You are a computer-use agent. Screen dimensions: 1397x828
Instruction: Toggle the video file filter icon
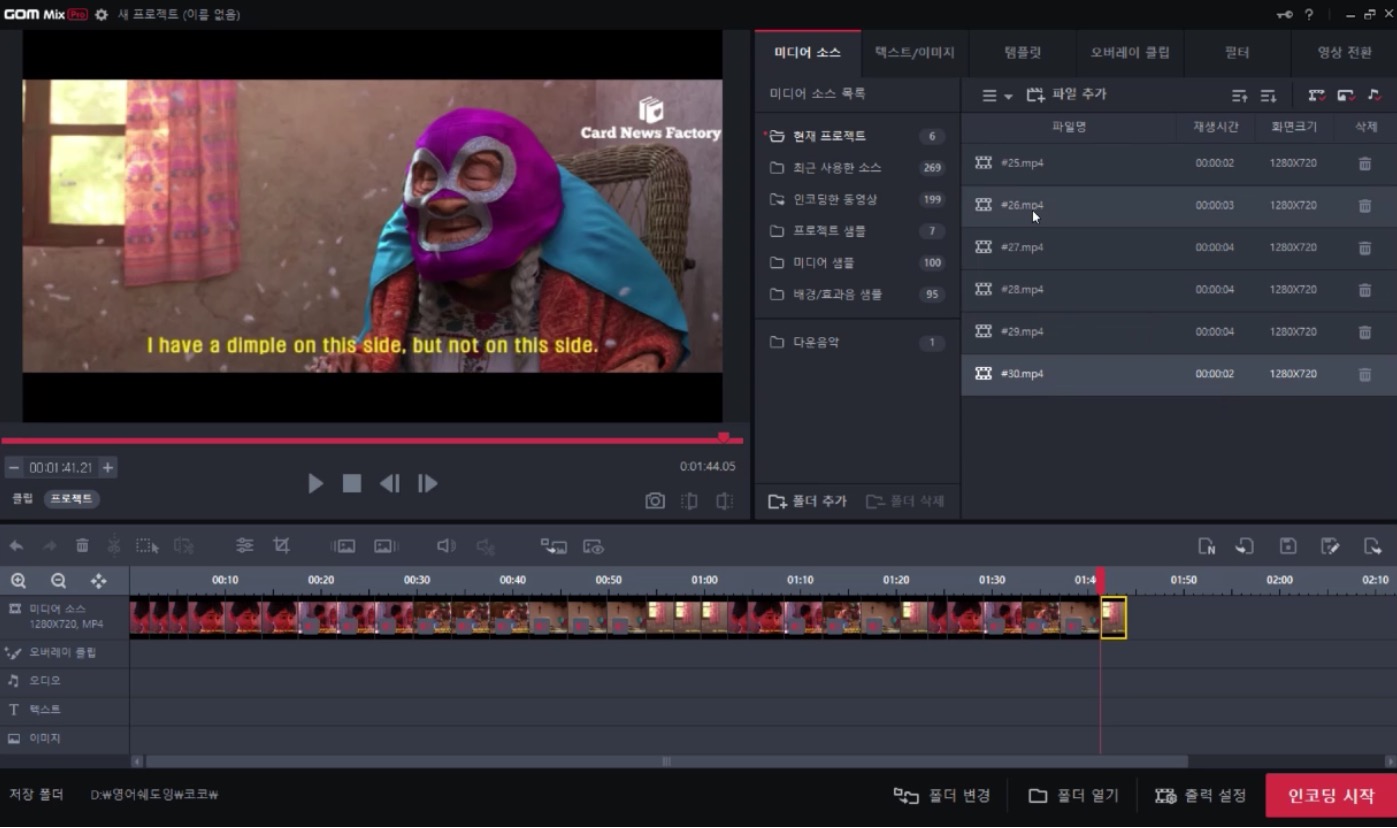(x=1316, y=95)
